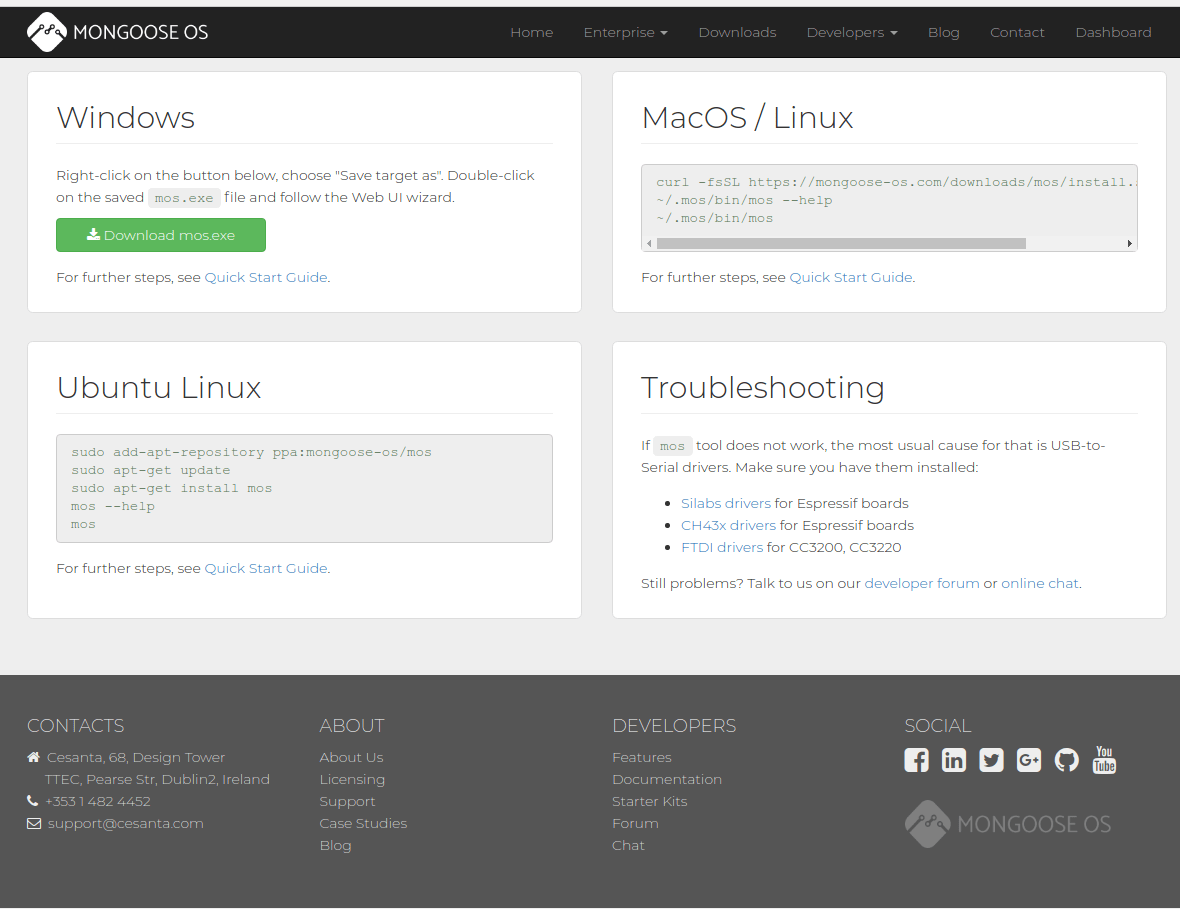The height and width of the screenshot is (909, 1180).
Task: Open the Twitter social icon
Action: tap(991, 760)
